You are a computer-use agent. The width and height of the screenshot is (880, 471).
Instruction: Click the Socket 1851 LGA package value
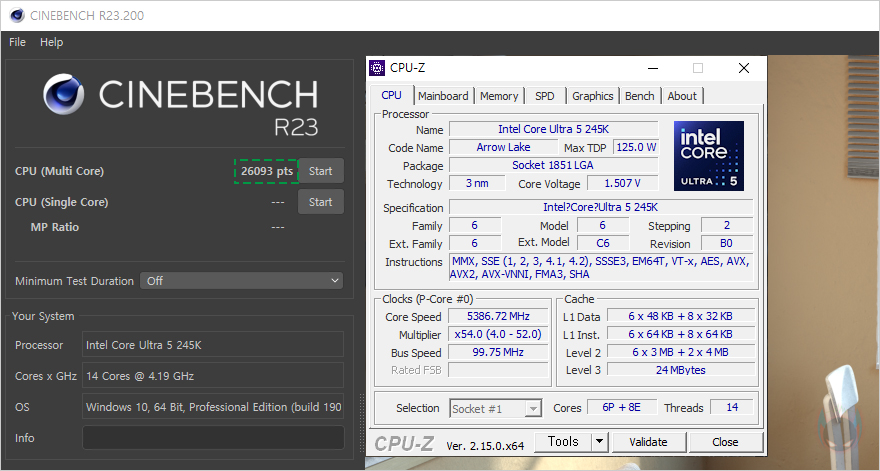[x=553, y=165]
